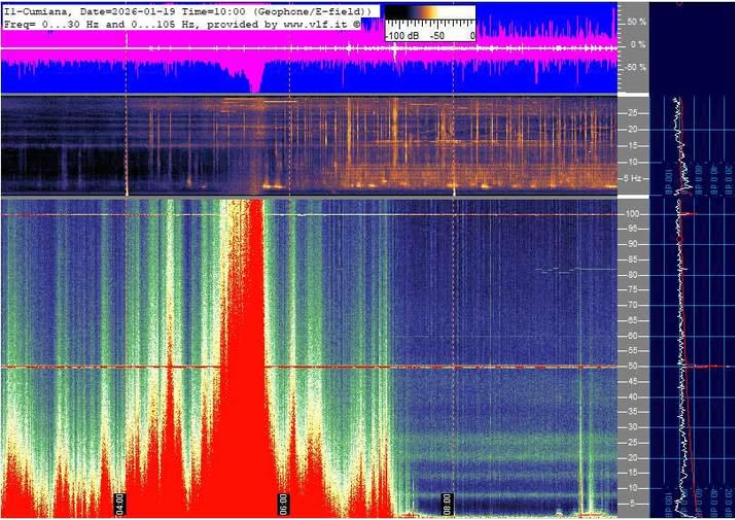Click the 08:00 time marker
This screenshot has width=735, height=520.
(x=447, y=500)
